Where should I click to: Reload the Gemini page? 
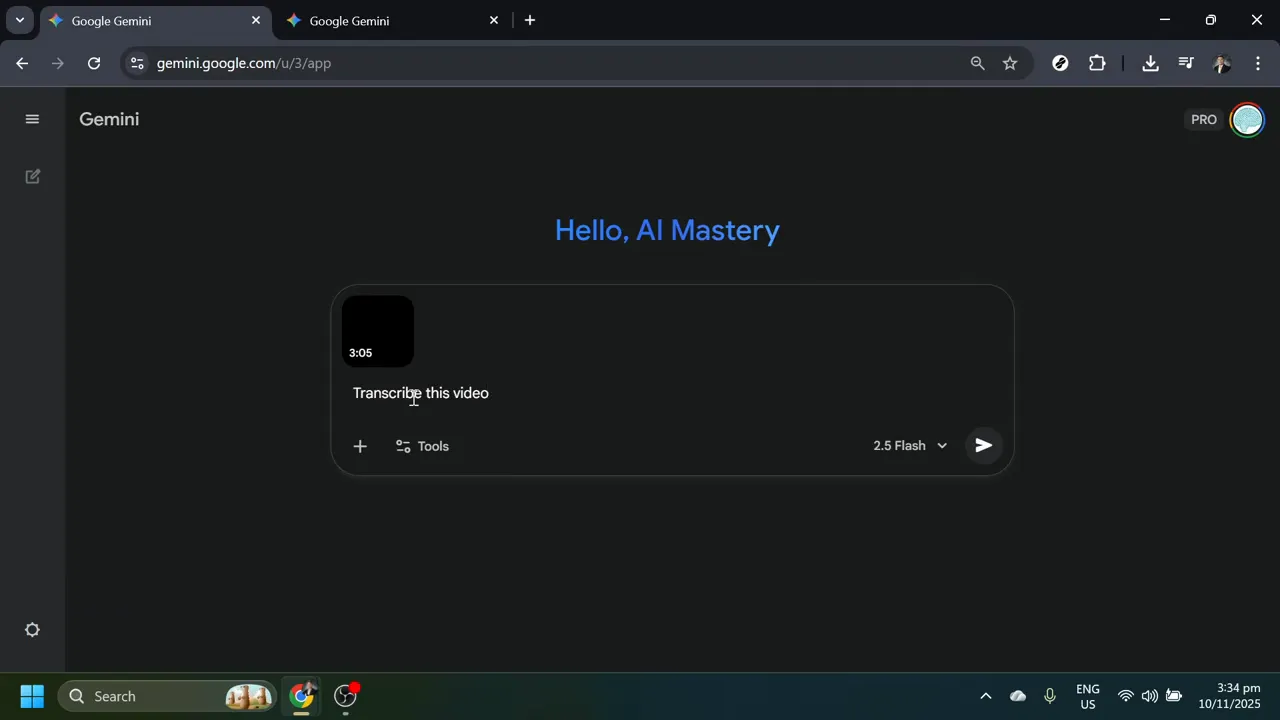pos(94,63)
